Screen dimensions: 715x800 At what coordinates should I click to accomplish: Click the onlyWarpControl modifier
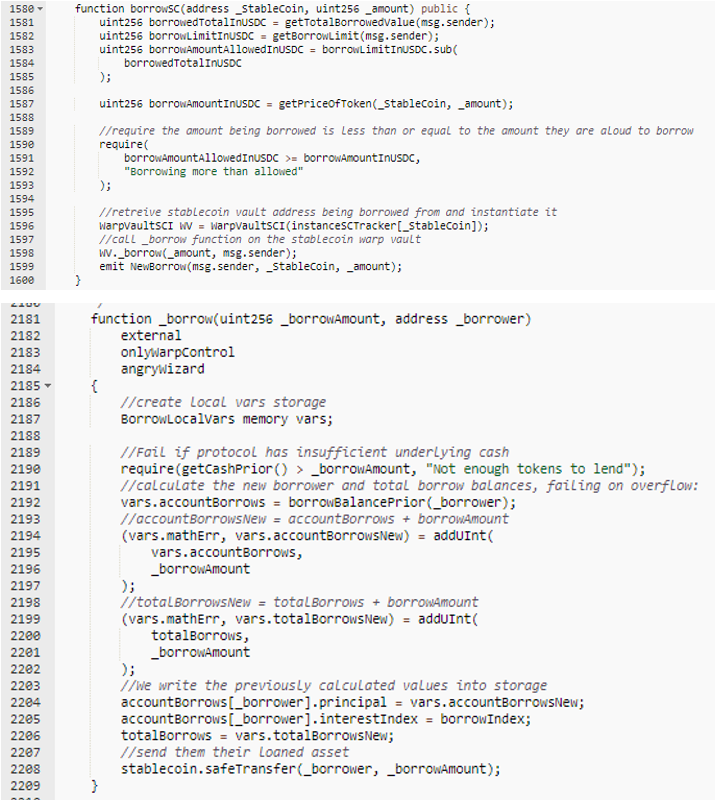pos(178,353)
